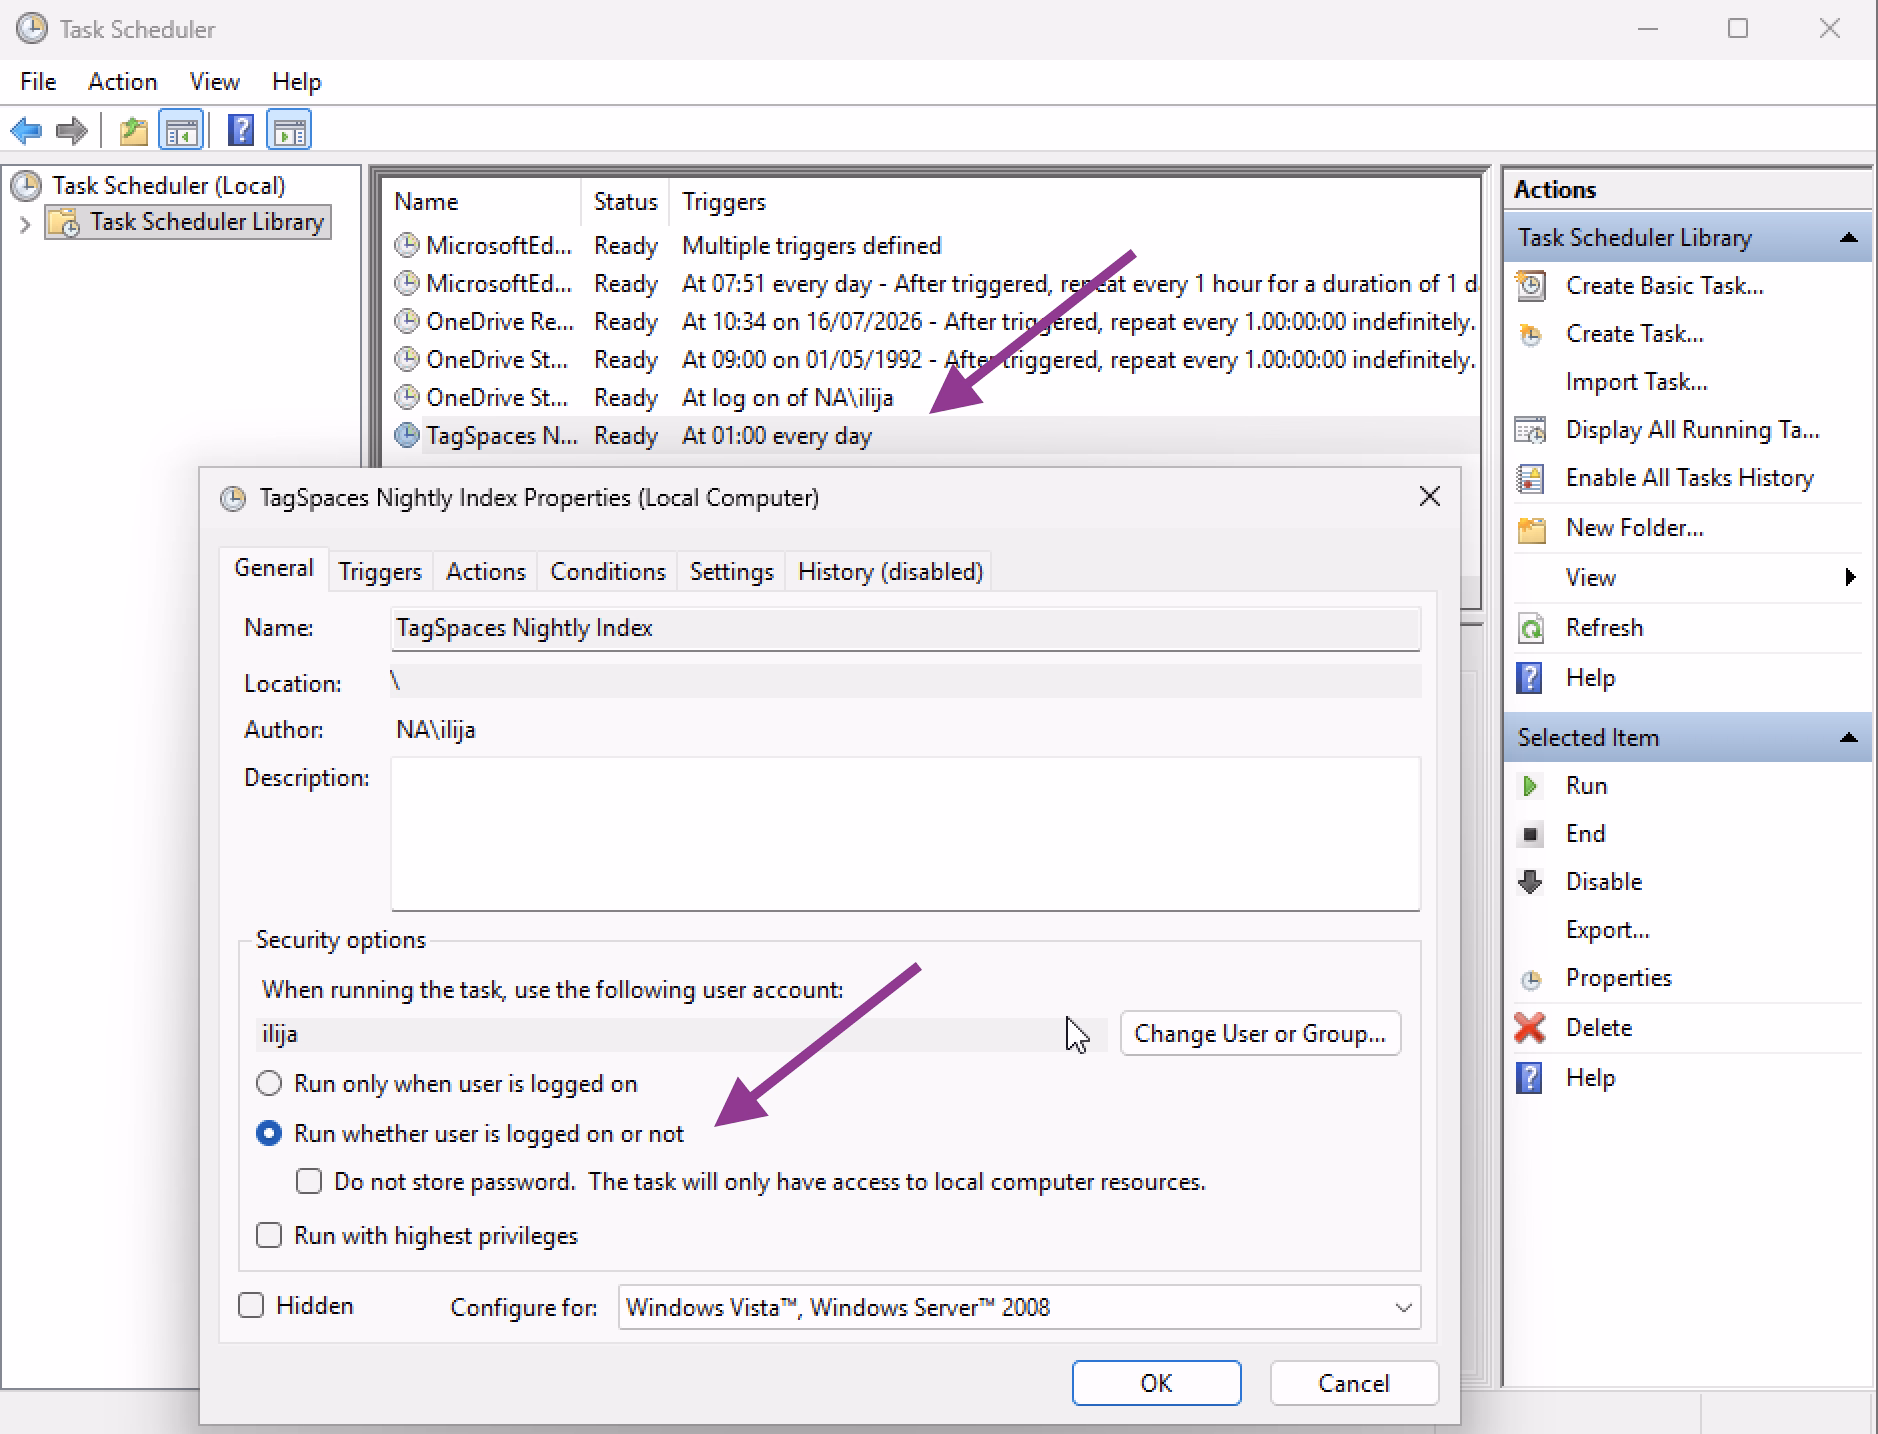1878x1434 pixels.
Task: Click Display All Running Tasks icon
Action: (1531, 430)
